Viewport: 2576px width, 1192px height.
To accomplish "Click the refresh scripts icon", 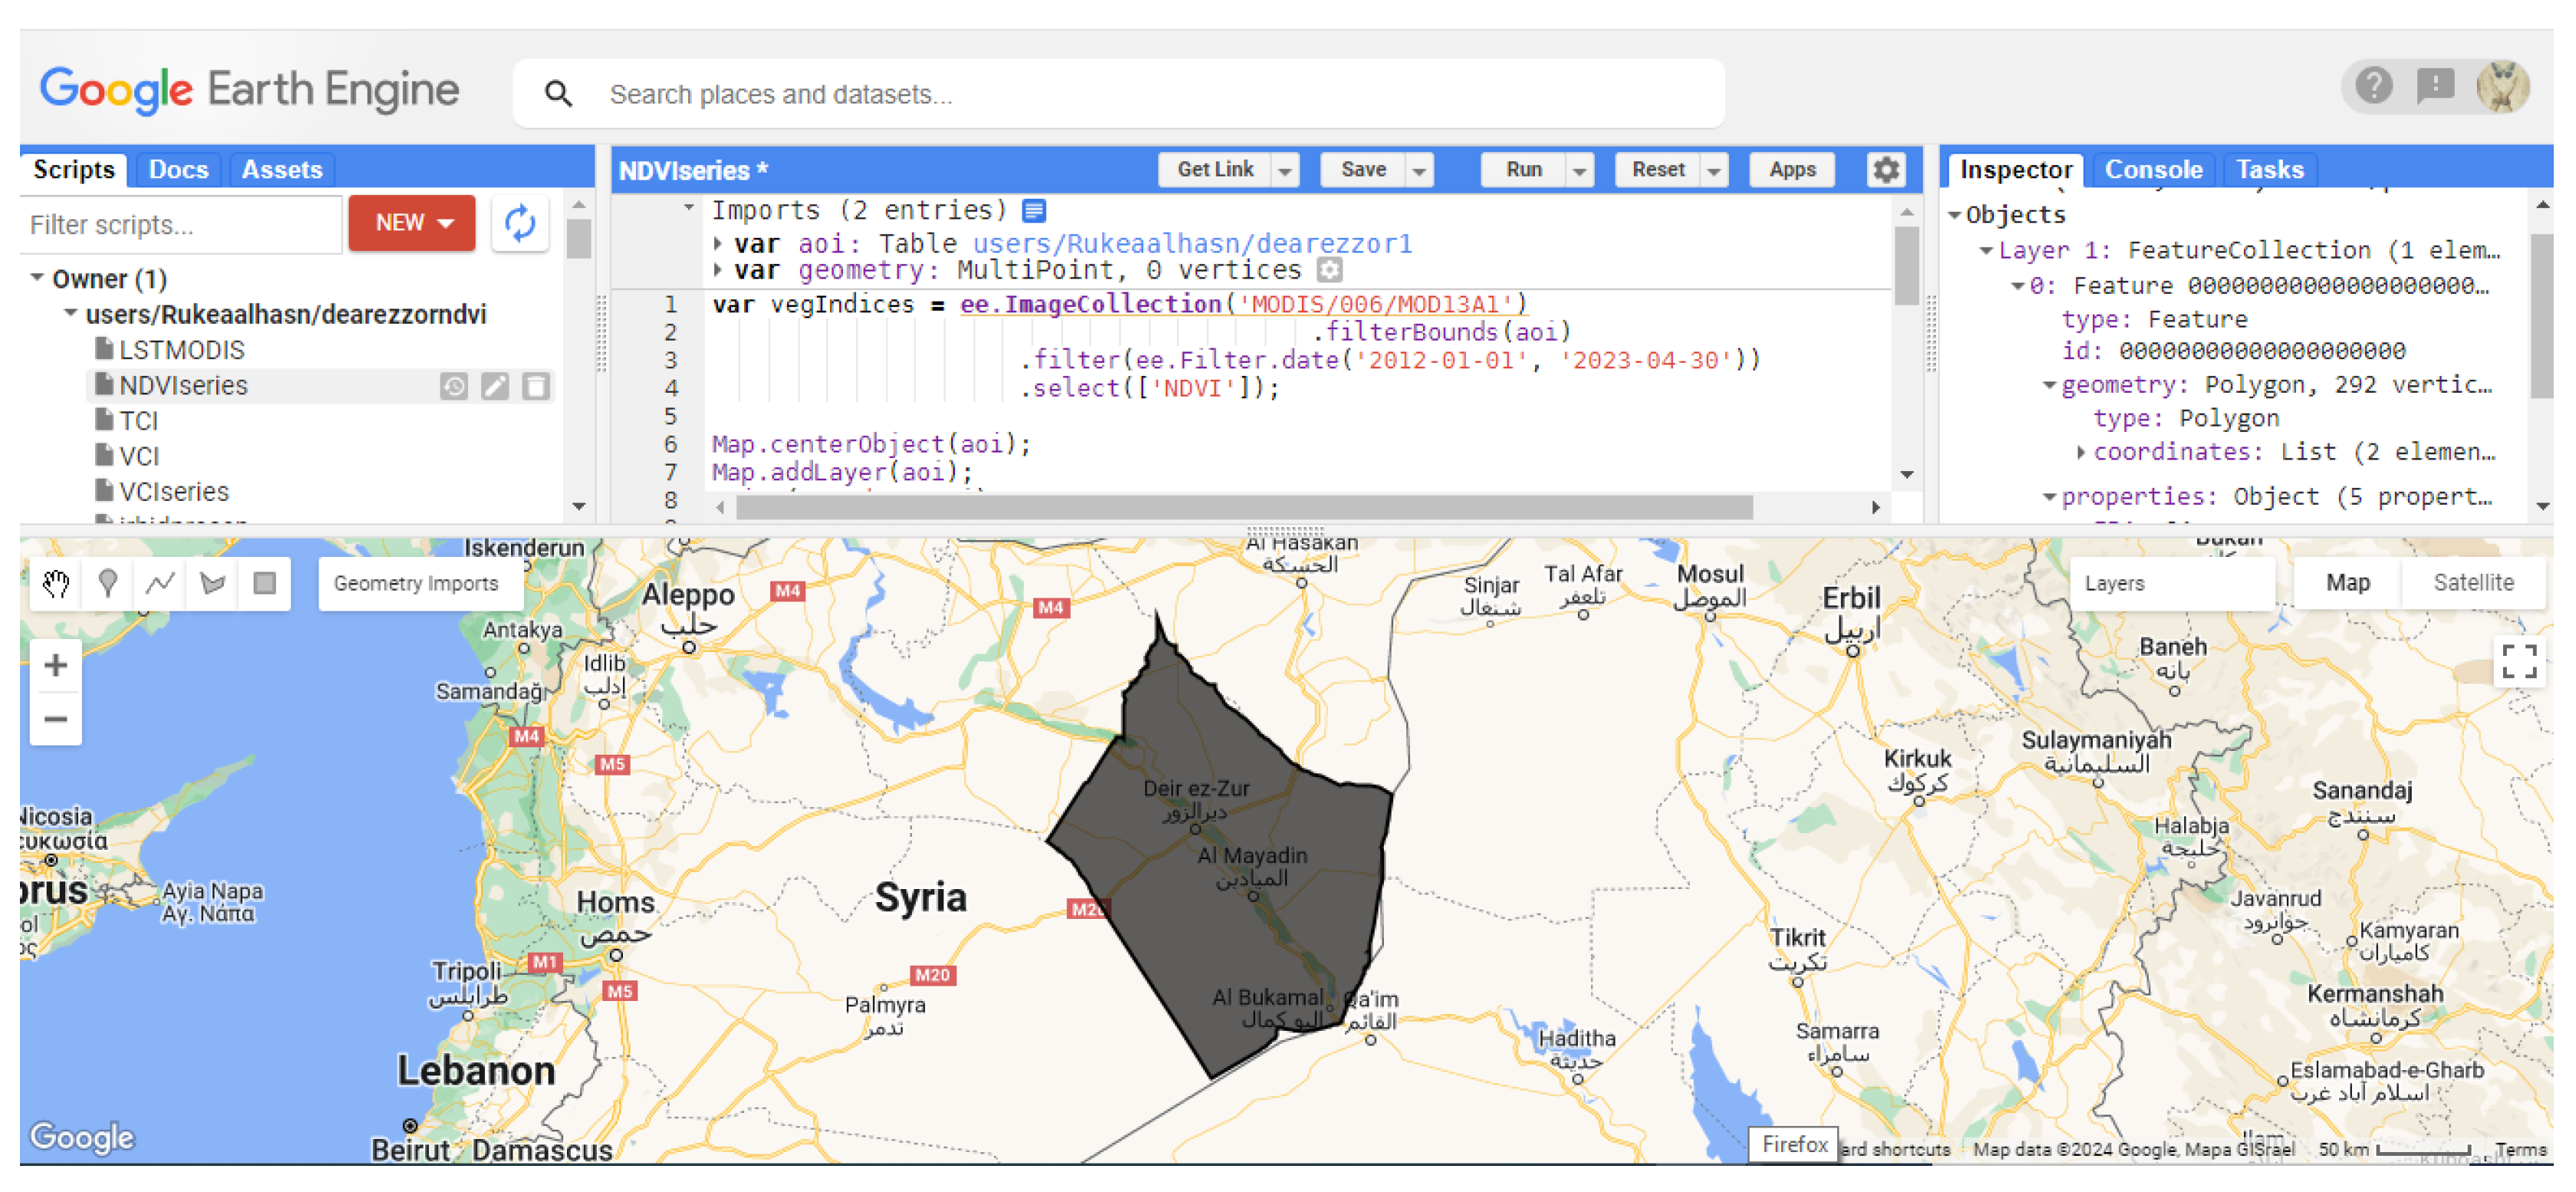I will point(520,223).
